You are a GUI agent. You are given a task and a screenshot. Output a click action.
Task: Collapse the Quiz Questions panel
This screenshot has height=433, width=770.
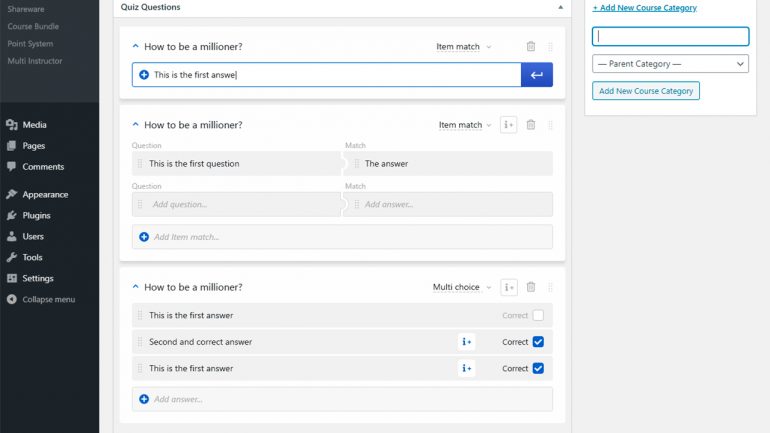tap(560, 7)
